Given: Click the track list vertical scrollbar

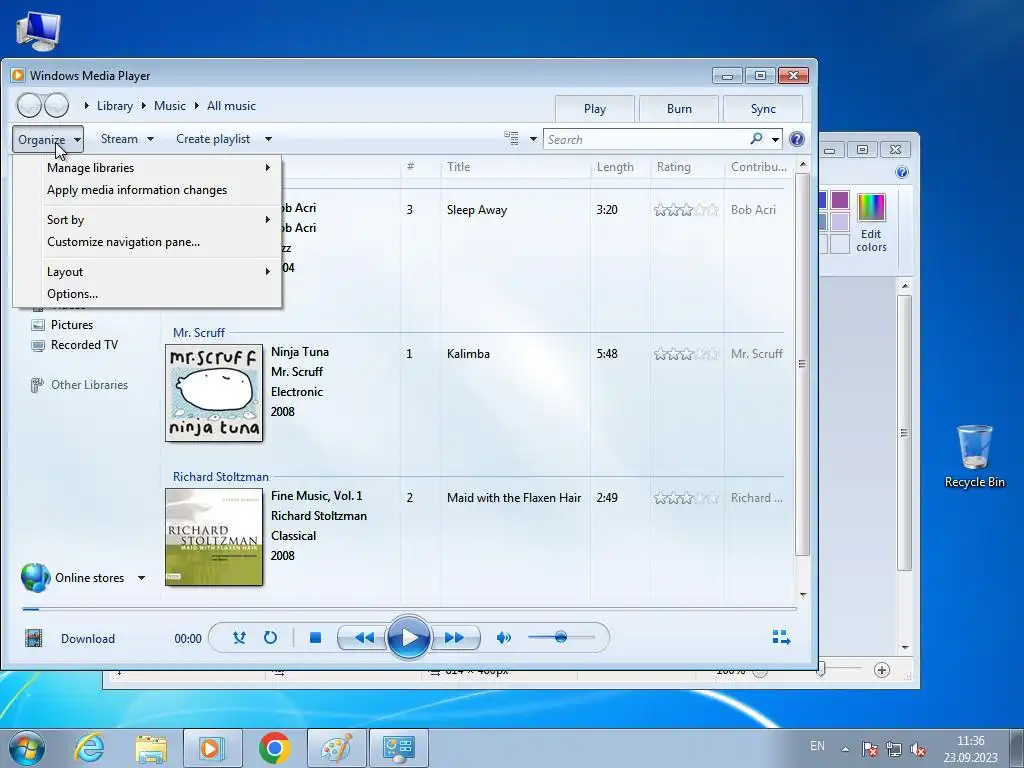Looking at the screenshot, I should click(803, 364).
